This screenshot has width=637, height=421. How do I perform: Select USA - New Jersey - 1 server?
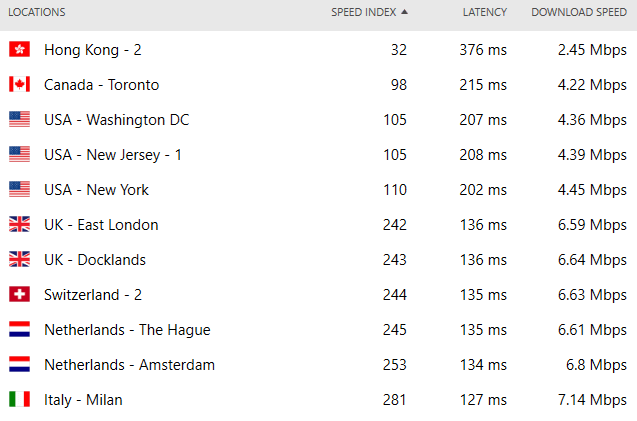(318, 154)
